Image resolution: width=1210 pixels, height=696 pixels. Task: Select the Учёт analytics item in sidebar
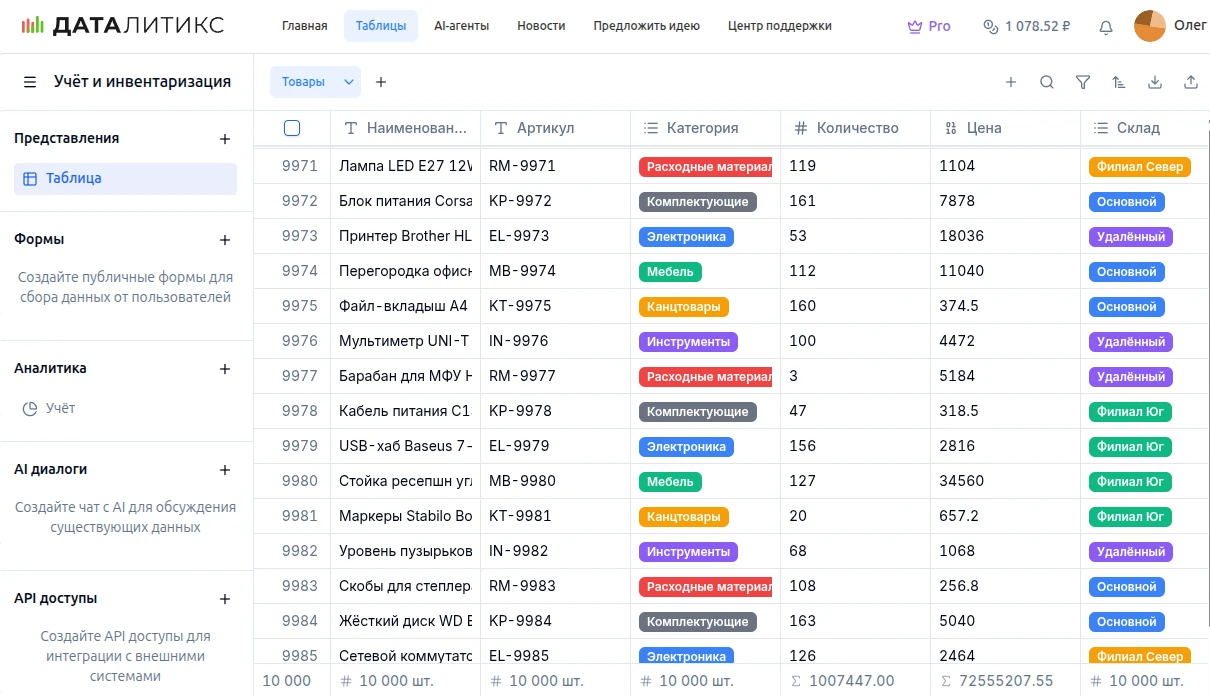pos(60,408)
